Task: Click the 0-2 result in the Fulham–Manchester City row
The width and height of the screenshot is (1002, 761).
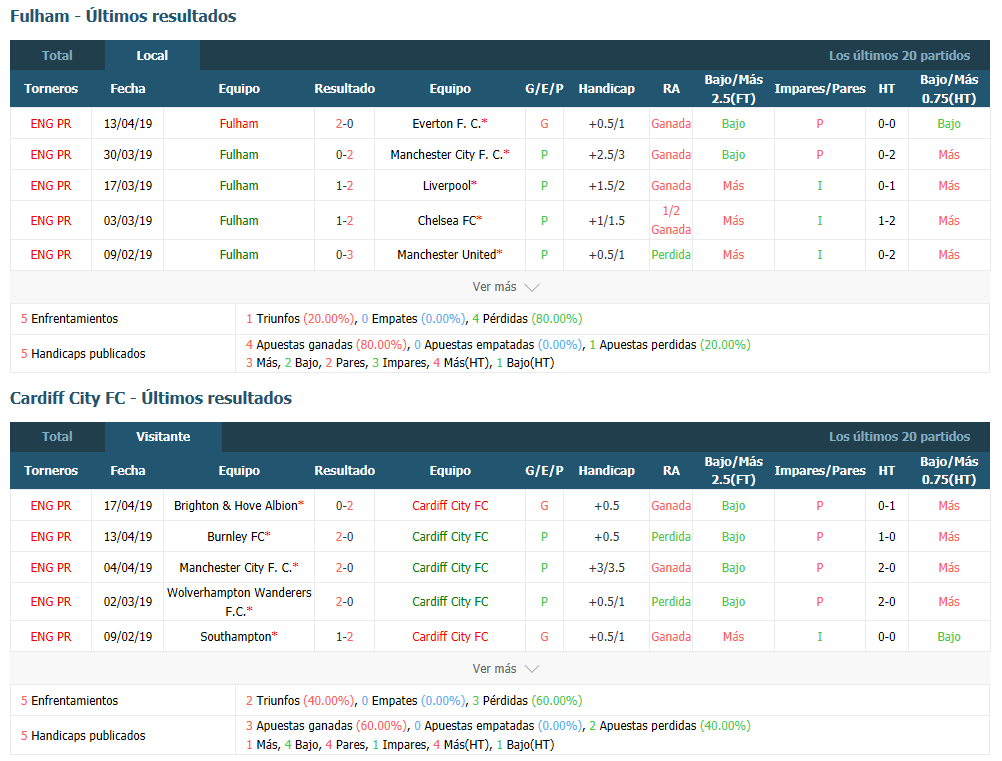Action: 344,155
